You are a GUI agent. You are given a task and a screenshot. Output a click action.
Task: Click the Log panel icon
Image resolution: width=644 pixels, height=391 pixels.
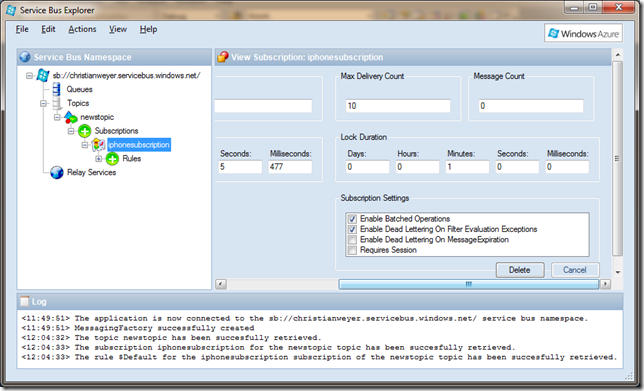click(x=25, y=301)
